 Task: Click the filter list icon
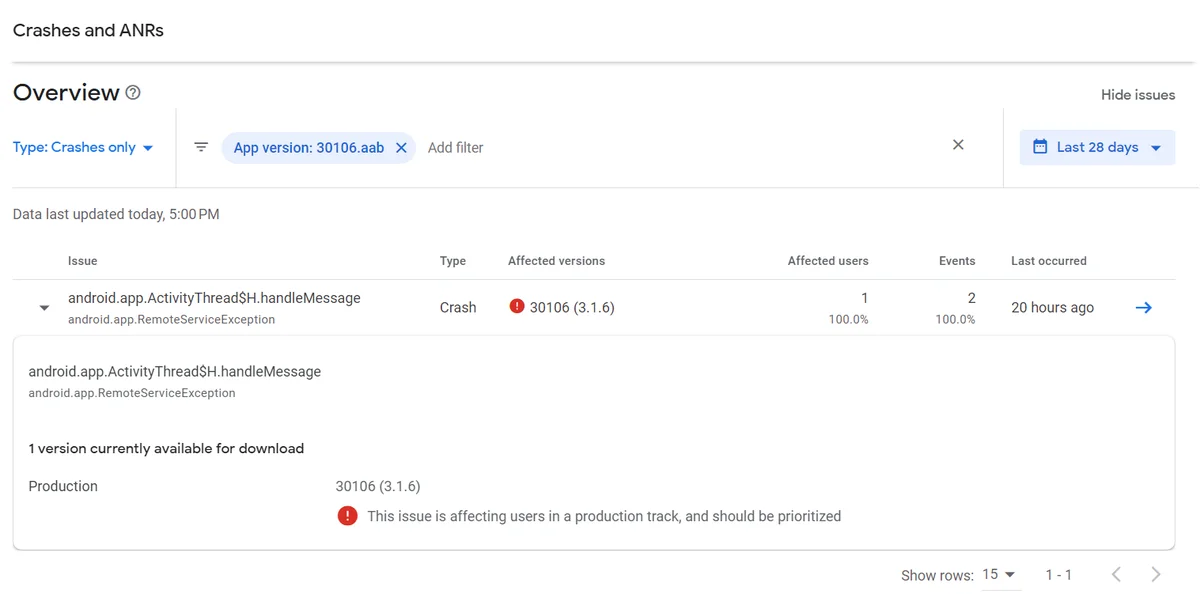tap(201, 147)
